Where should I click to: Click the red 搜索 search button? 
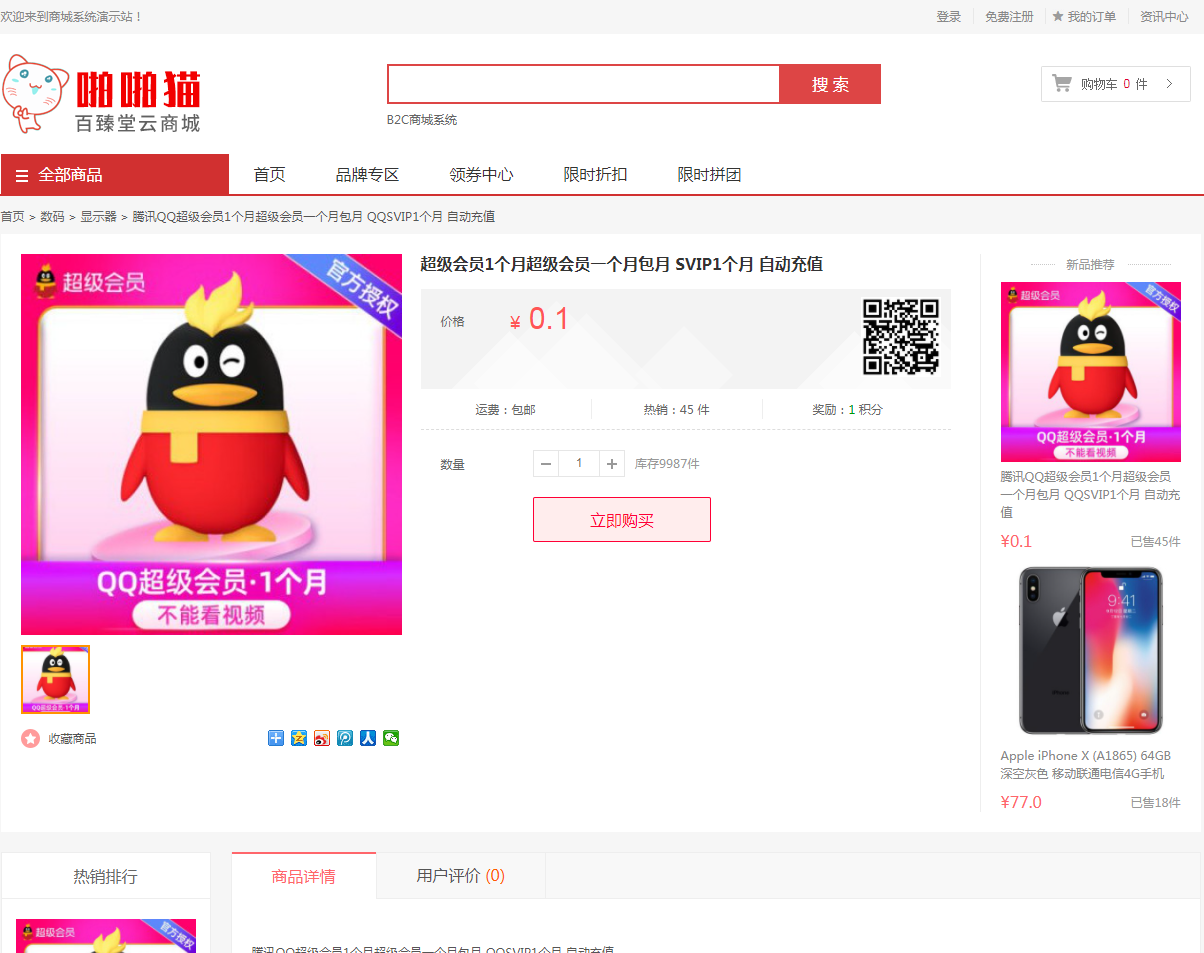830,84
